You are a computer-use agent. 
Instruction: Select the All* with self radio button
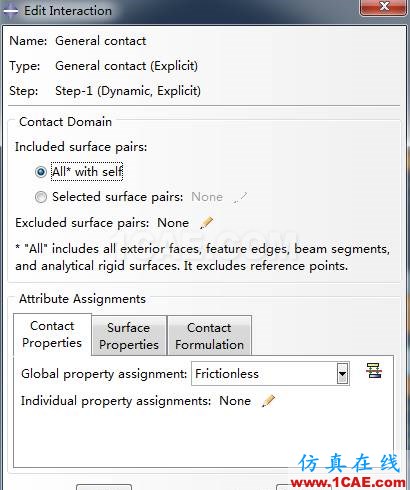tap(41, 172)
